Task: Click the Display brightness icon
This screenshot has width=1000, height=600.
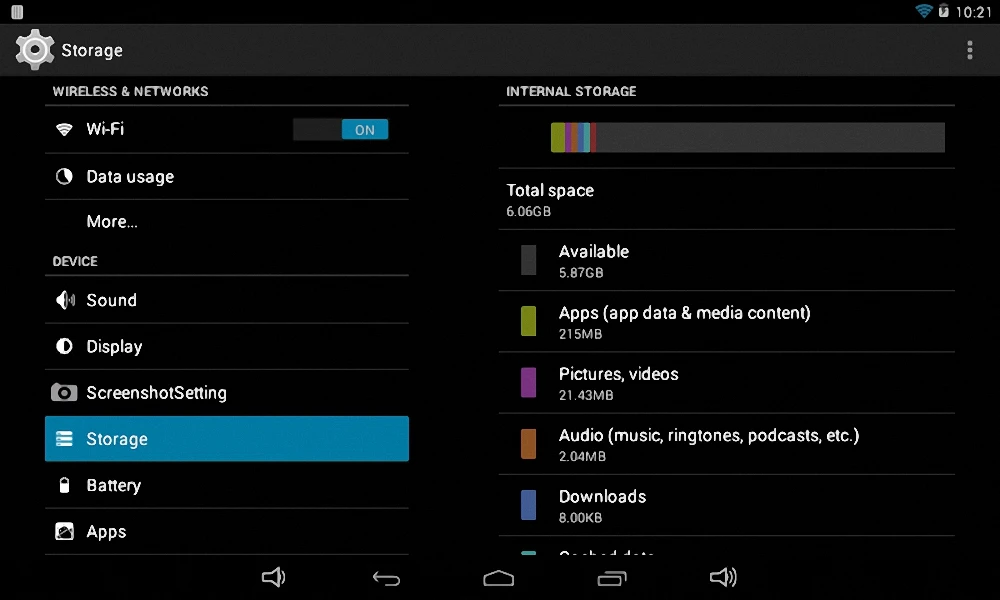Action: (64, 346)
